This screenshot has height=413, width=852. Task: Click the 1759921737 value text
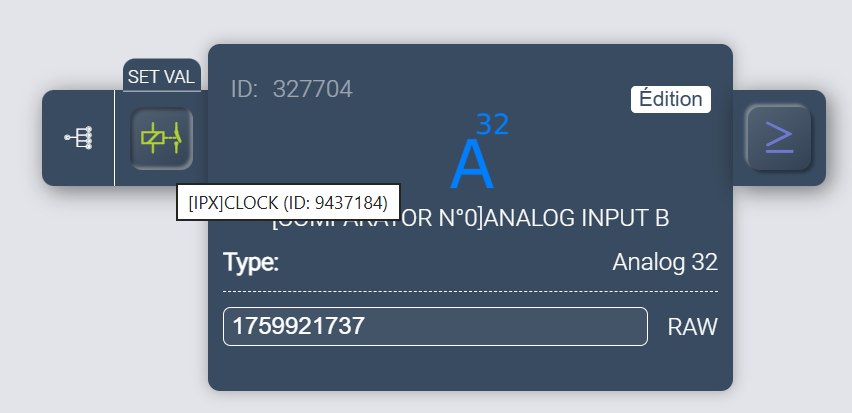pos(299,326)
